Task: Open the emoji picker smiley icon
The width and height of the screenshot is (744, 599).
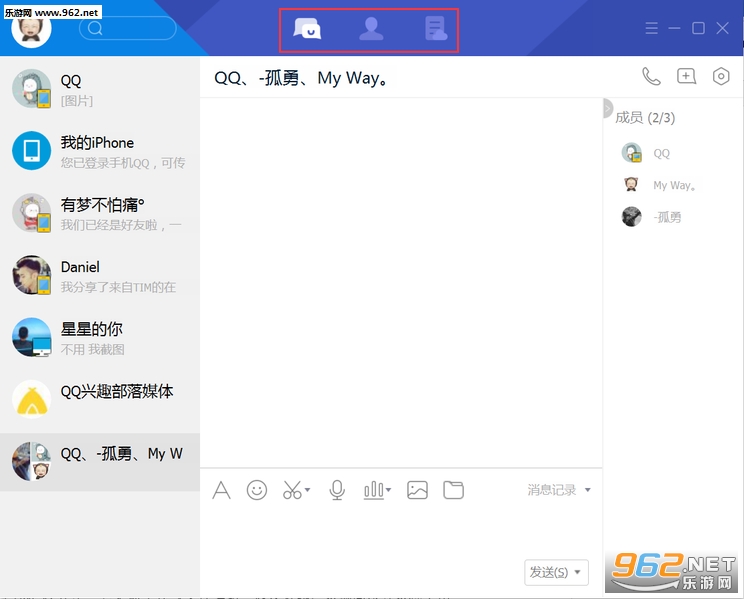Action: click(x=257, y=490)
